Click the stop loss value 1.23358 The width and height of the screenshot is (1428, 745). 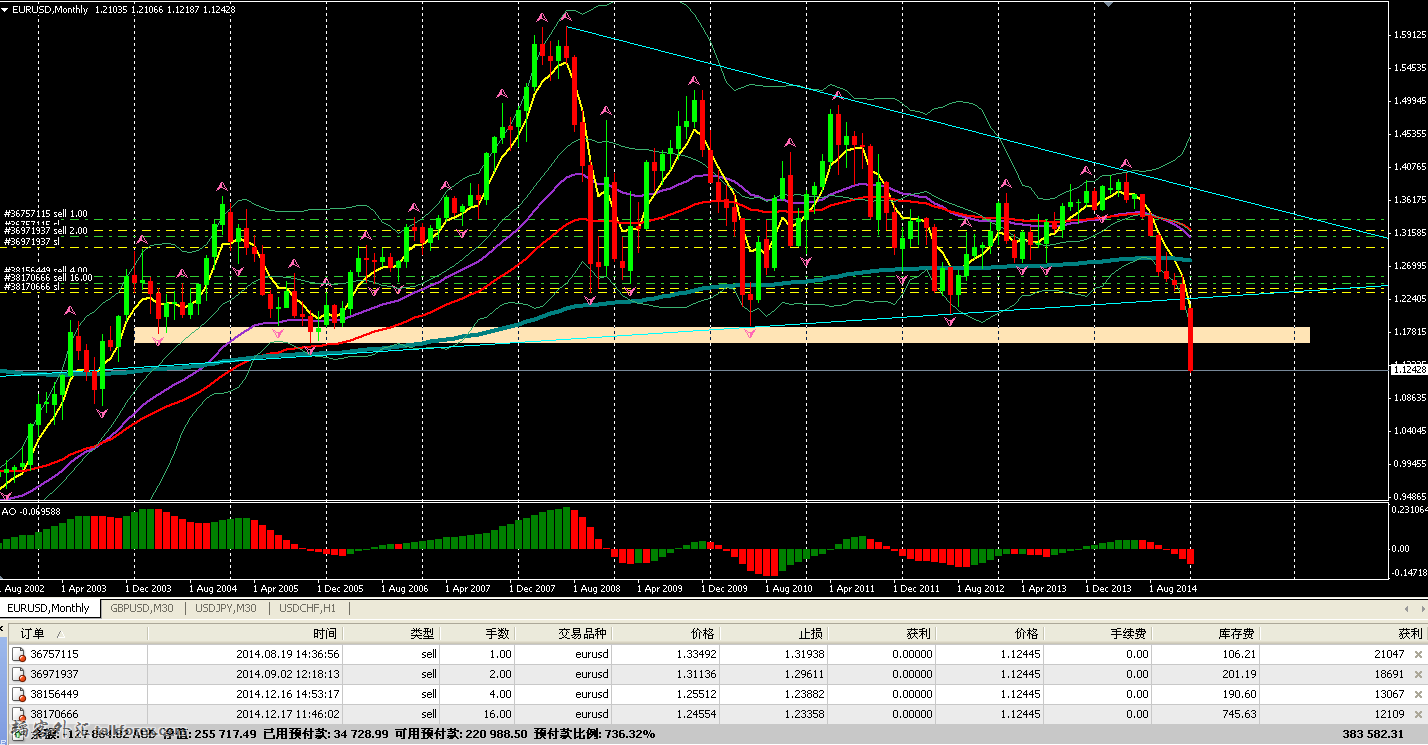(x=804, y=714)
